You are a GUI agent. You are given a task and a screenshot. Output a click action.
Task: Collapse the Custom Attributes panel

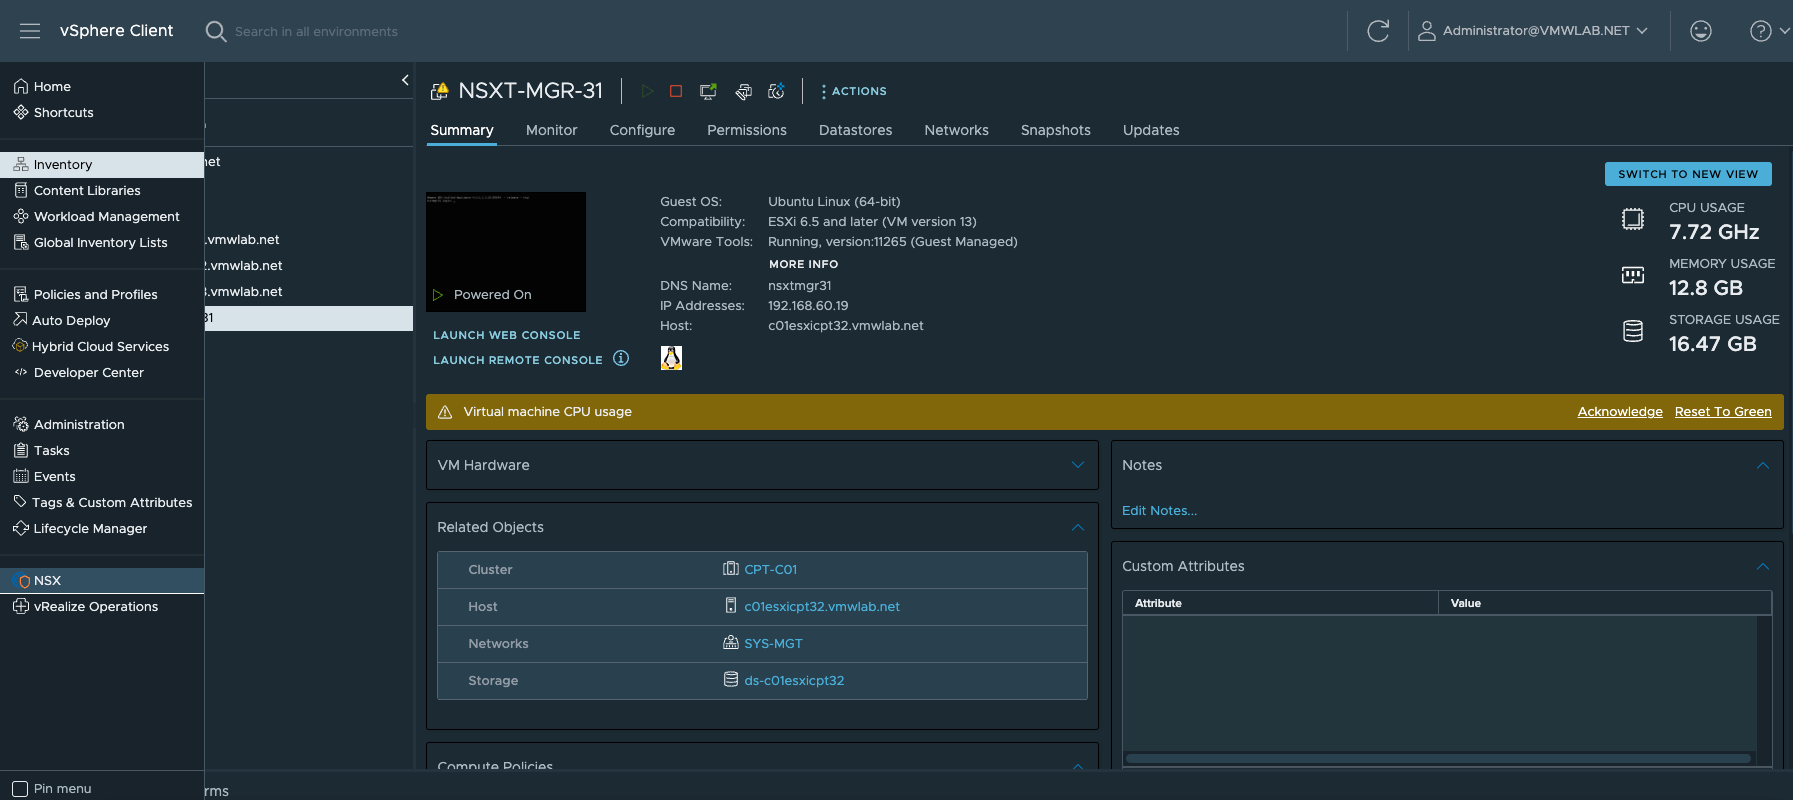click(x=1763, y=566)
